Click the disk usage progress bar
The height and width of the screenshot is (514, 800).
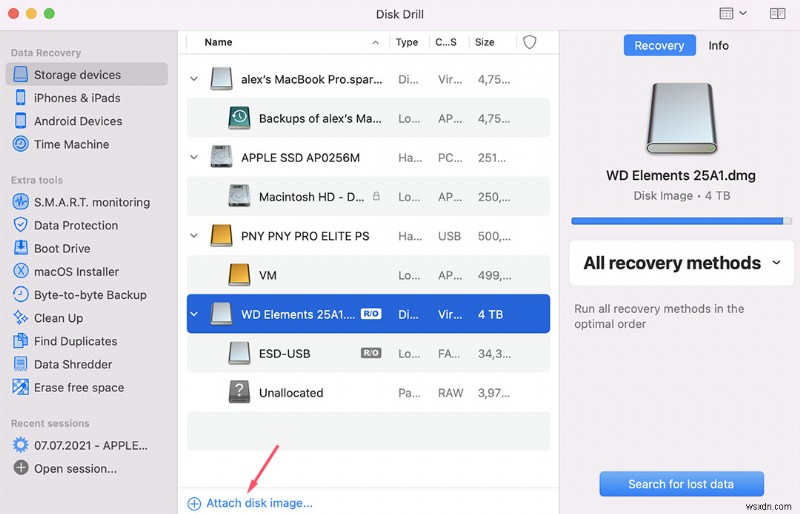(682, 221)
